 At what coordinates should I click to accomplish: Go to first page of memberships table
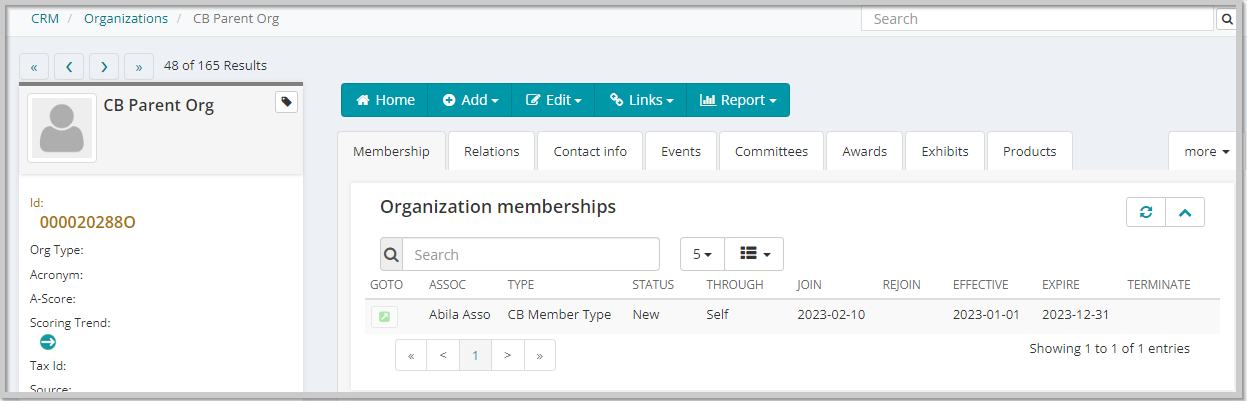411,355
